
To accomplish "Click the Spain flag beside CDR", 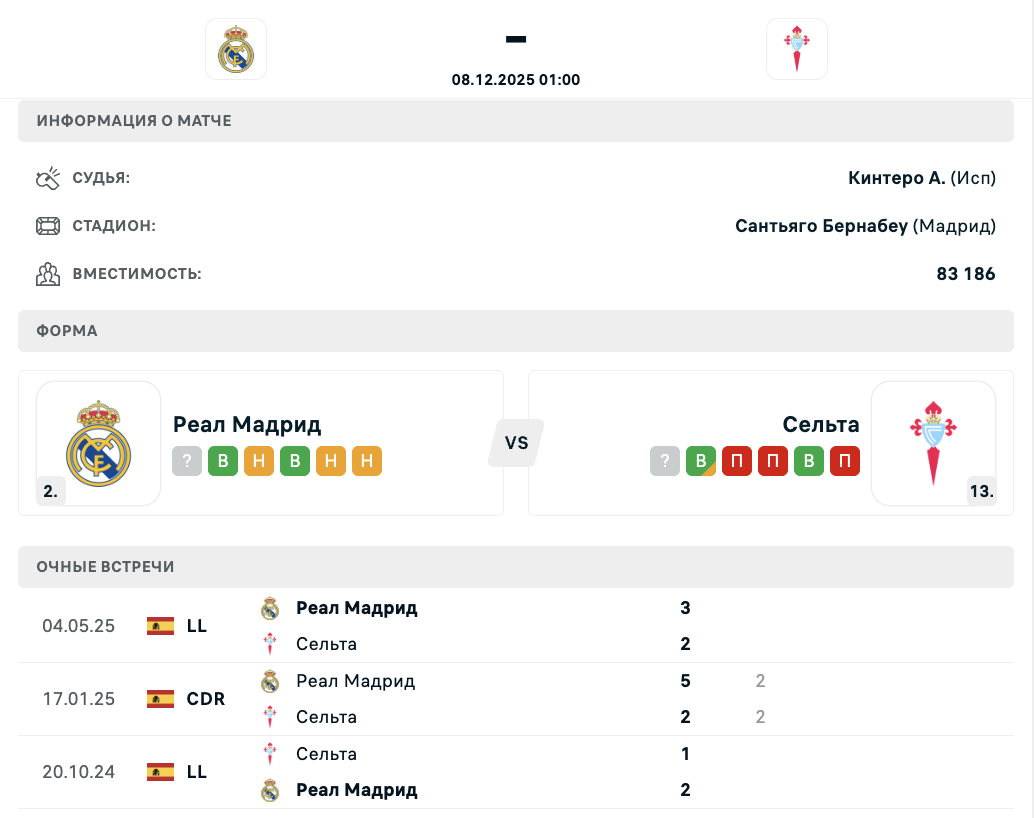I will pos(160,699).
